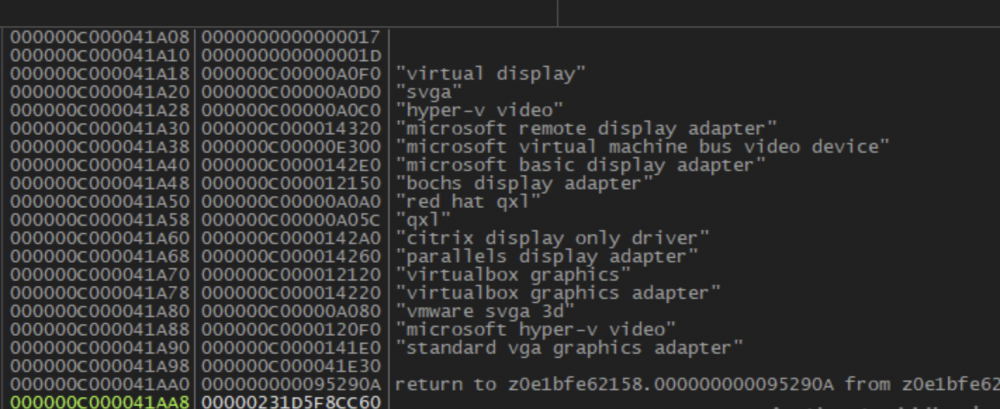Select stack address 000000C000041A40

pyautogui.click(x=99, y=165)
